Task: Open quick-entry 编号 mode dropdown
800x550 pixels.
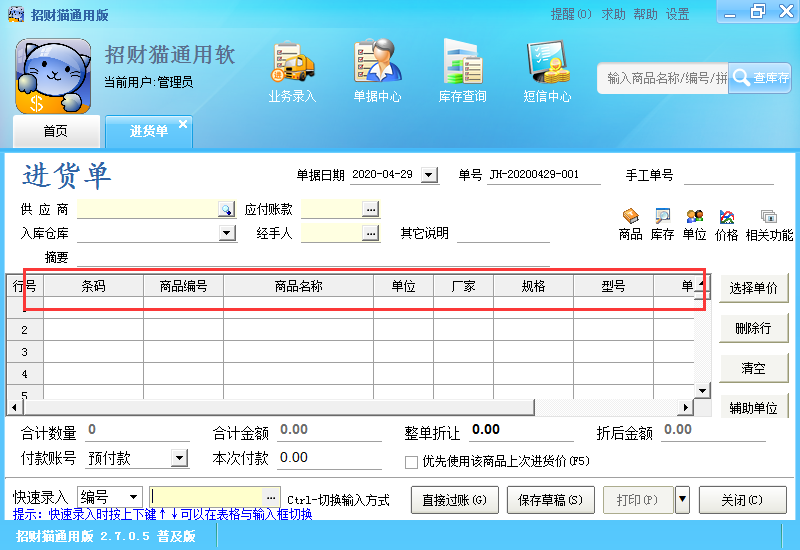Action: [x=134, y=496]
